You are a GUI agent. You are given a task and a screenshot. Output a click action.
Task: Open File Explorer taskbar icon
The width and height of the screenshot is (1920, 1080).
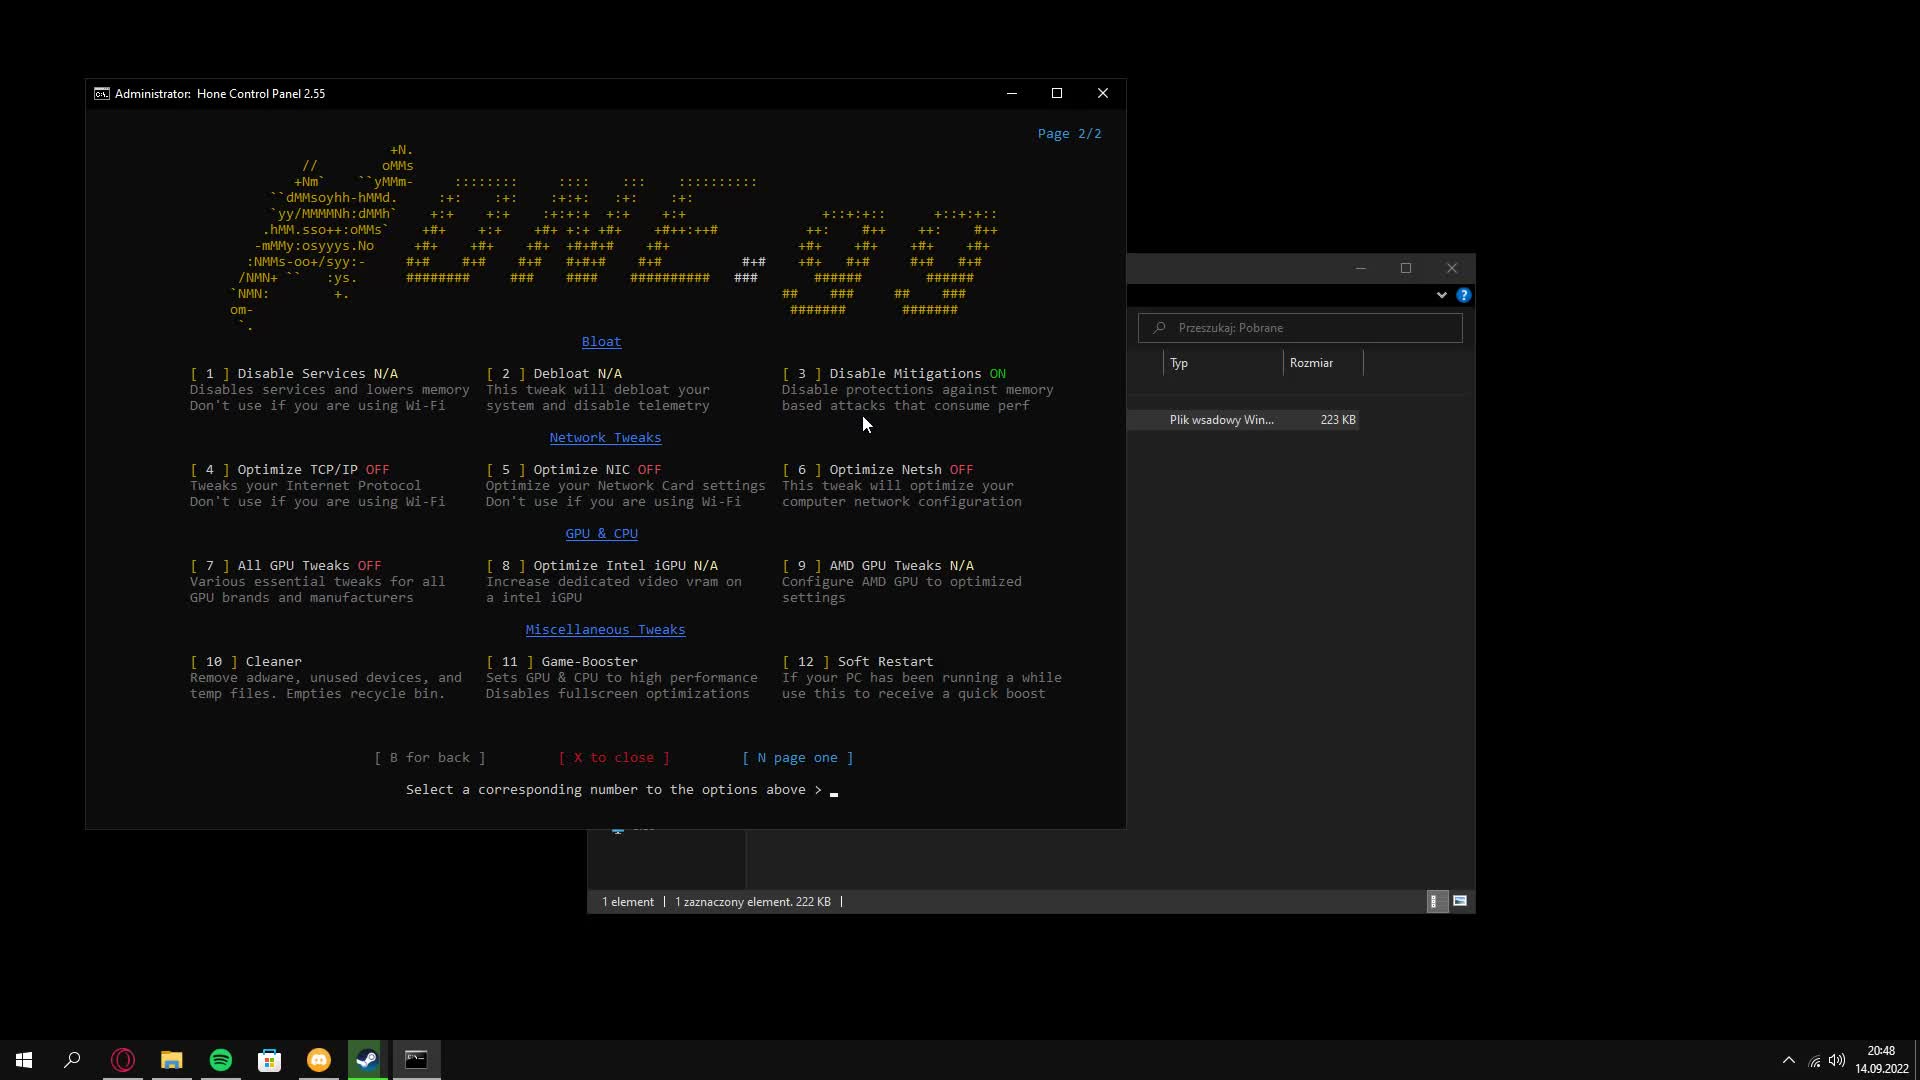pyautogui.click(x=172, y=1060)
